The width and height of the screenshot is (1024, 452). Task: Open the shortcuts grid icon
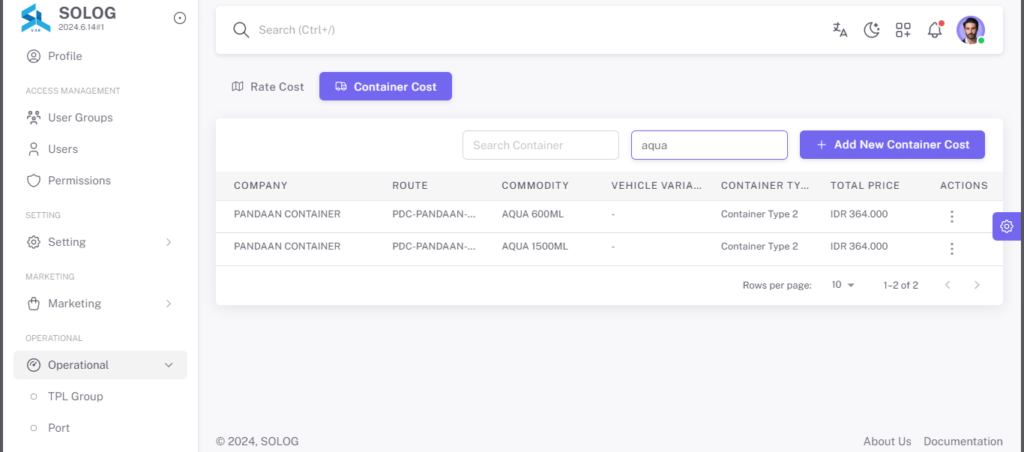[x=903, y=29]
